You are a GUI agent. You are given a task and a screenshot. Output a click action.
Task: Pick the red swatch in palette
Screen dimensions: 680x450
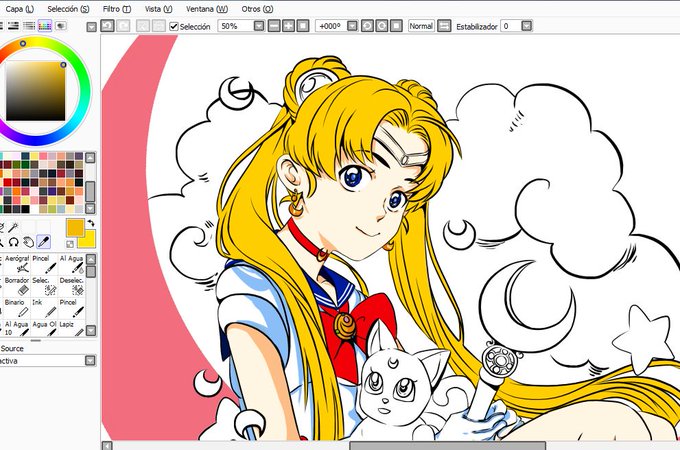click(x=7, y=183)
